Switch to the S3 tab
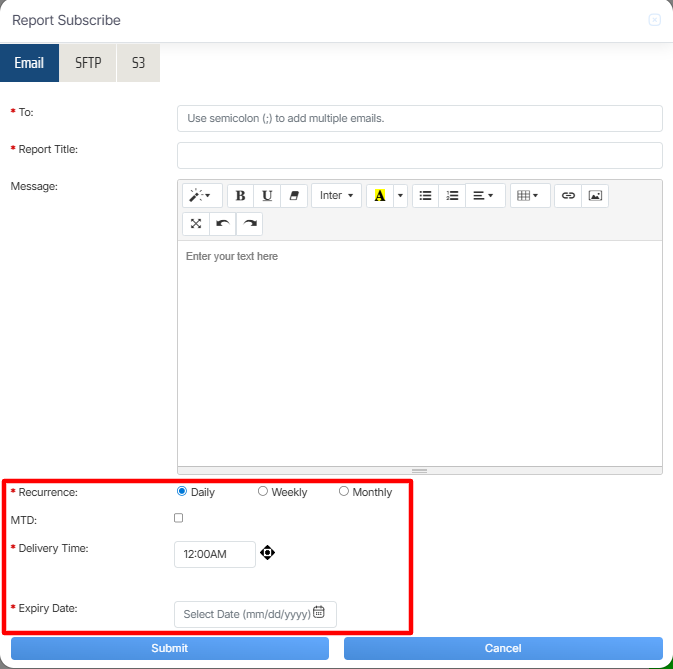673x669 pixels. tap(138, 62)
